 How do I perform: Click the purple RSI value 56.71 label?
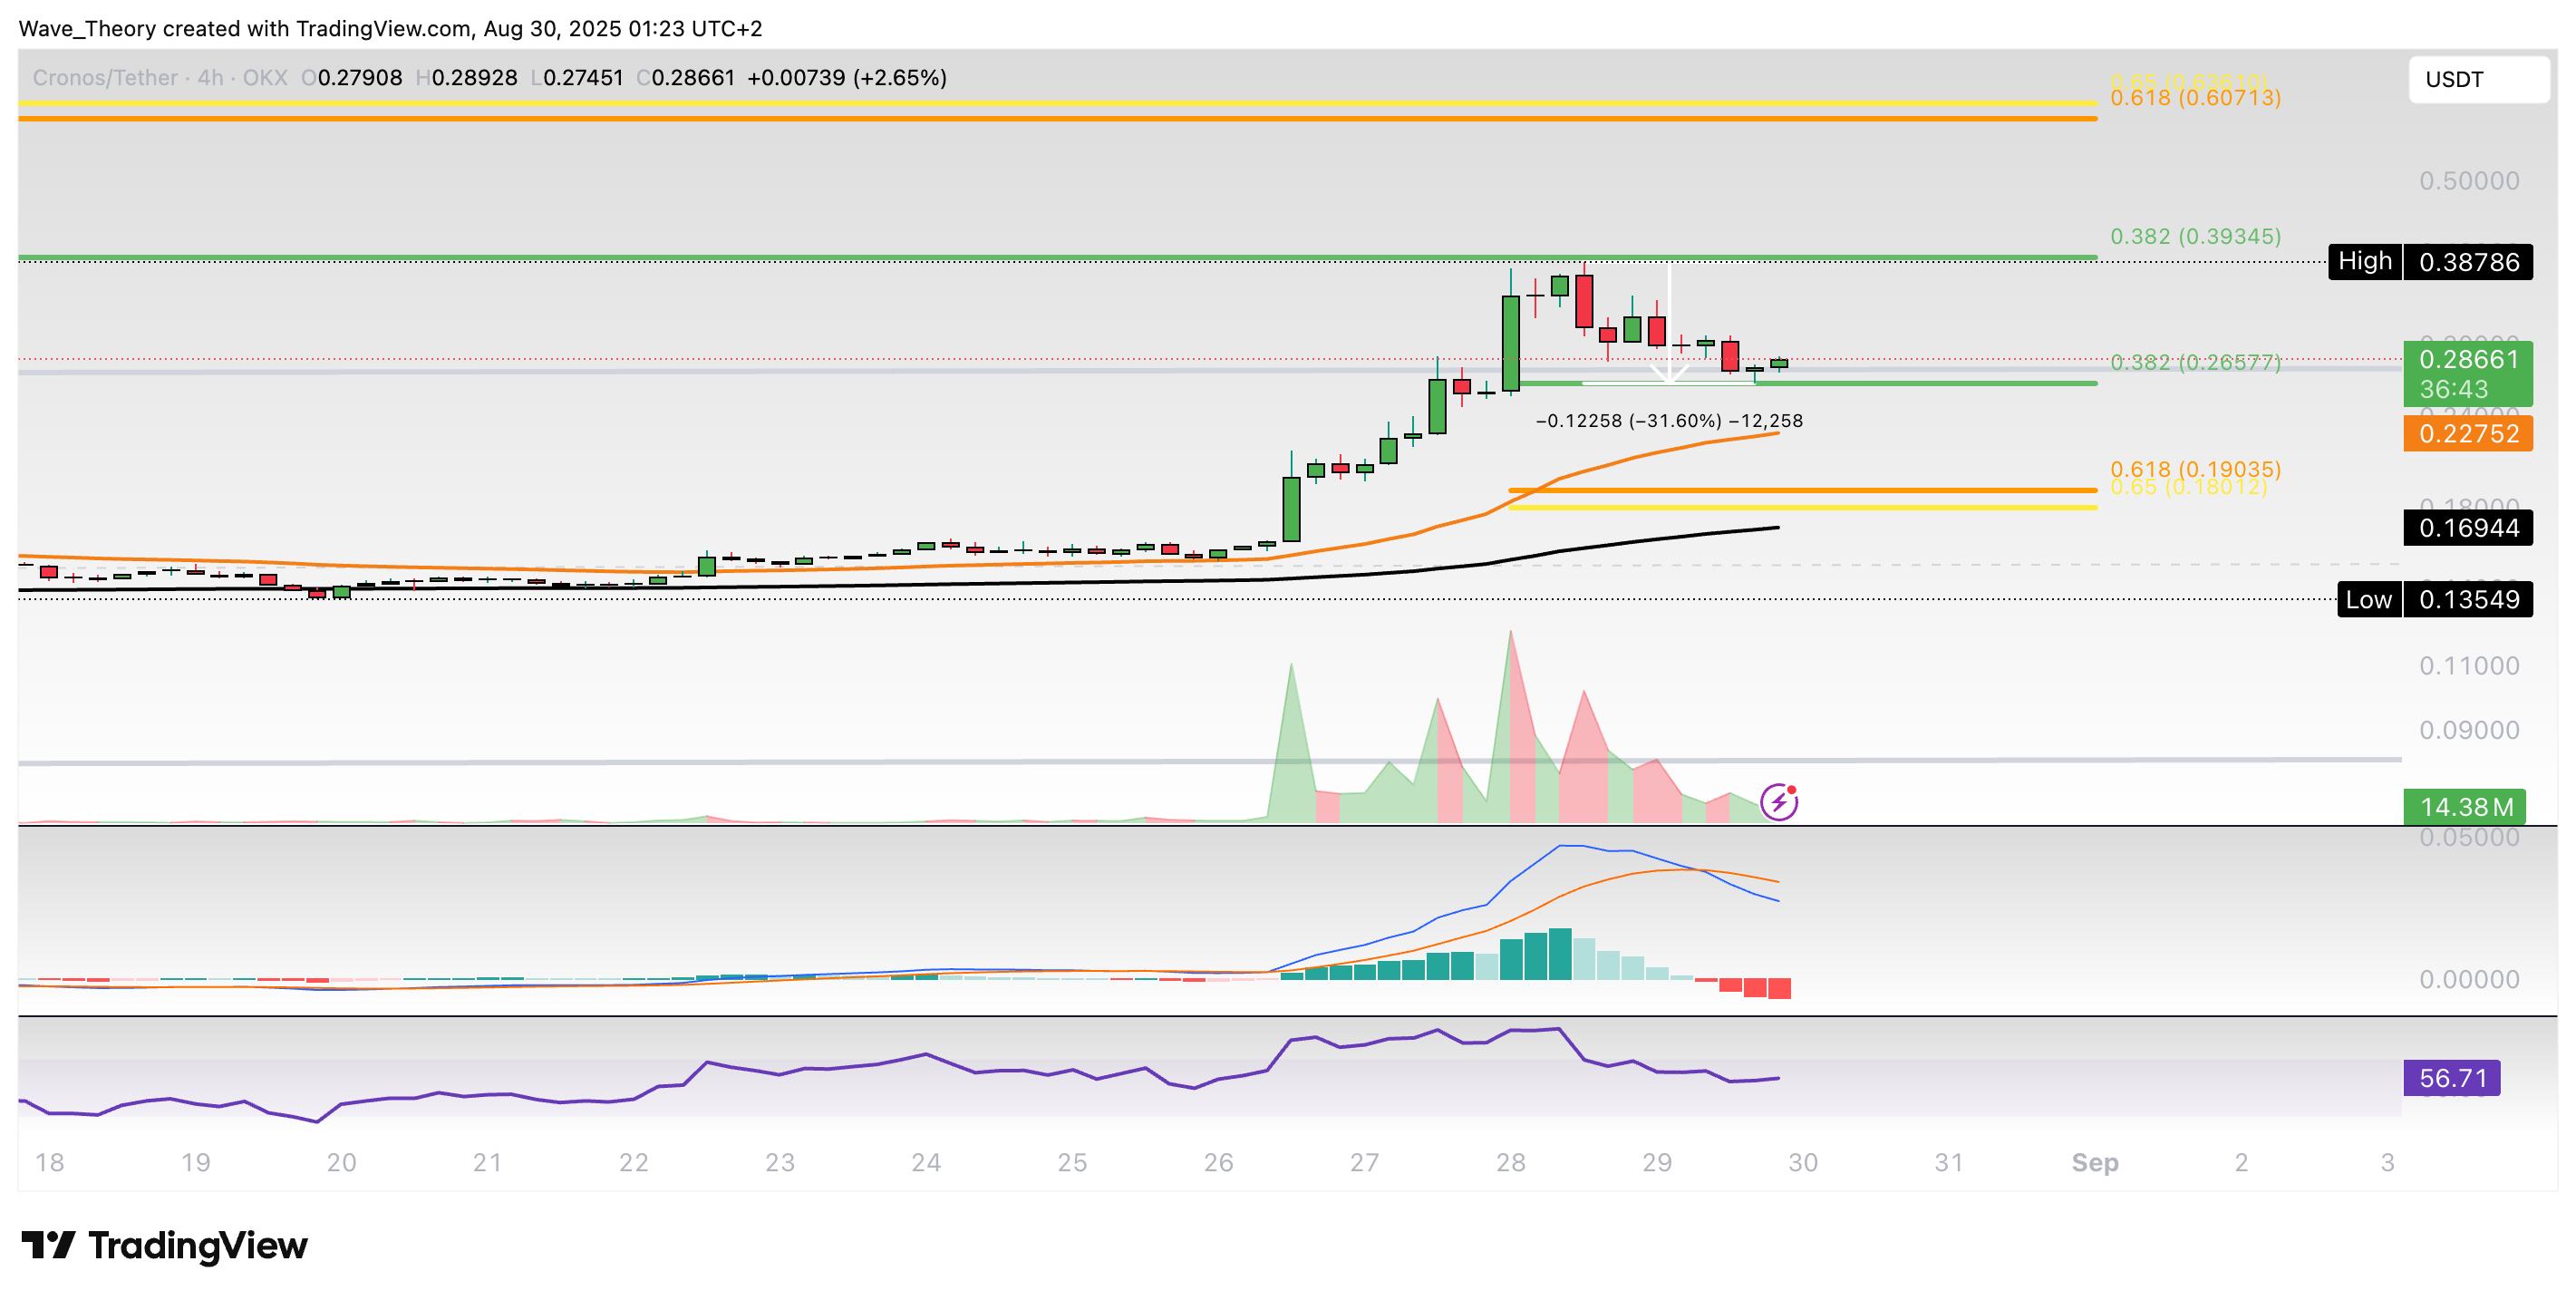click(x=2451, y=1078)
